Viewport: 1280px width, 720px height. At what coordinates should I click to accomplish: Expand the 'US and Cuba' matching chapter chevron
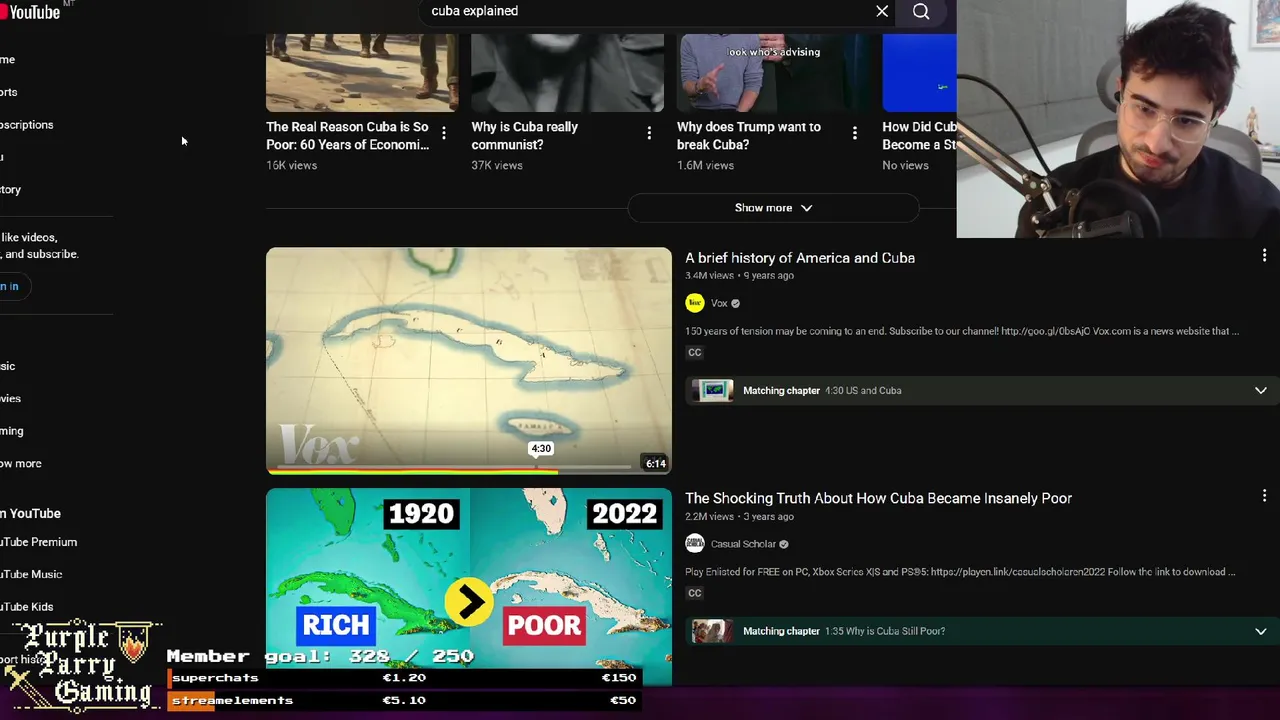[1260, 391]
